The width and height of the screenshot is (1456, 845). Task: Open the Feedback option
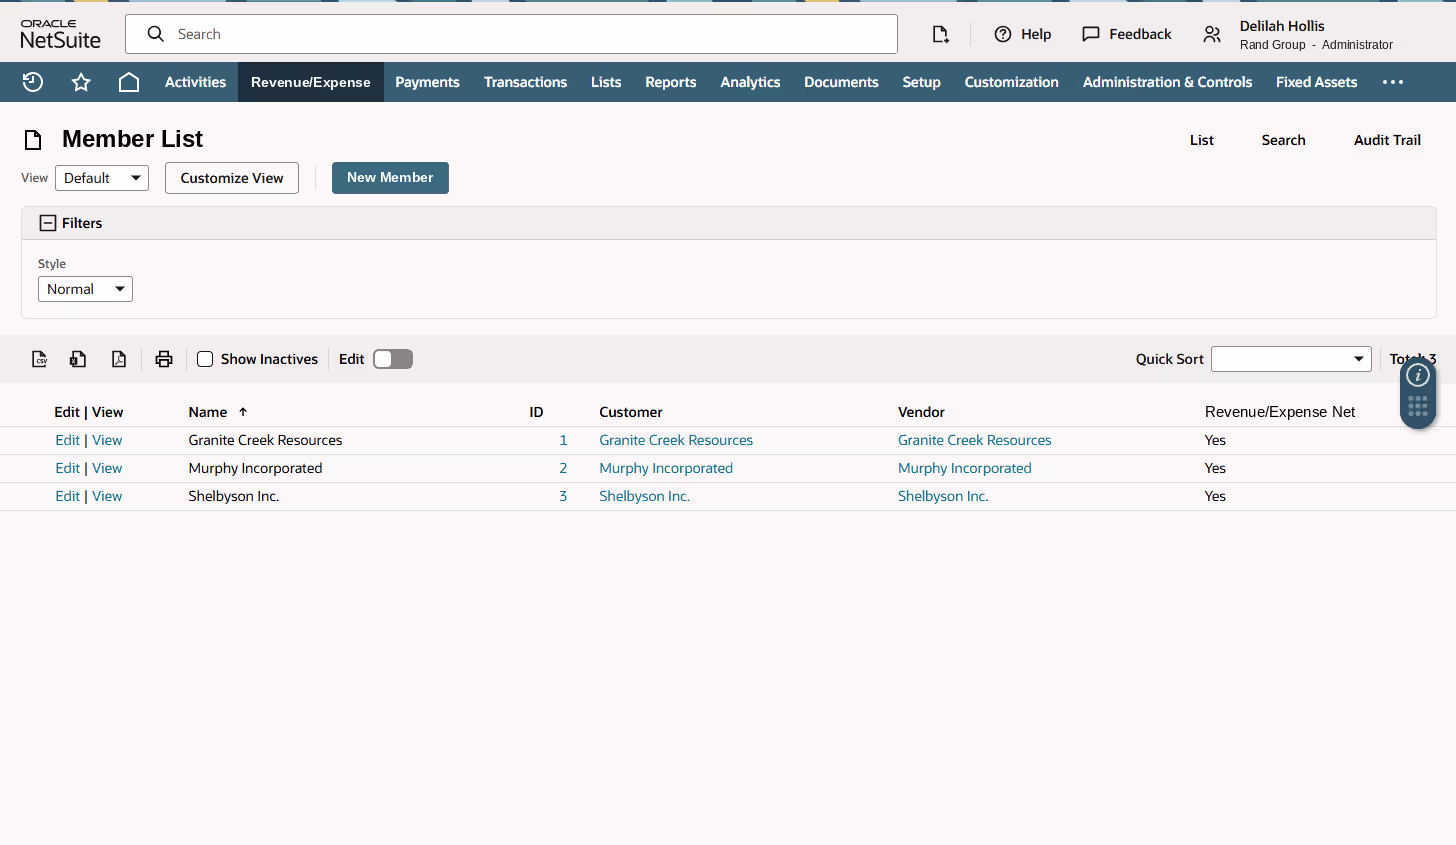pos(1127,34)
